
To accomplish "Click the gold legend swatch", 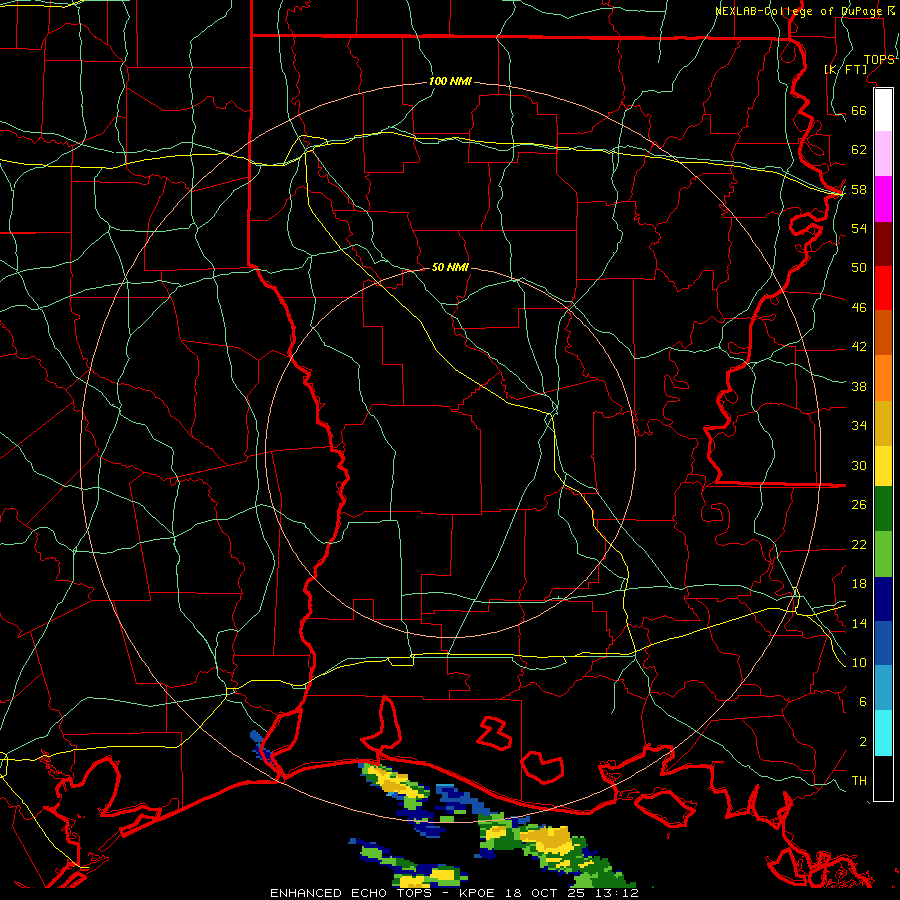I will [883, 424].
